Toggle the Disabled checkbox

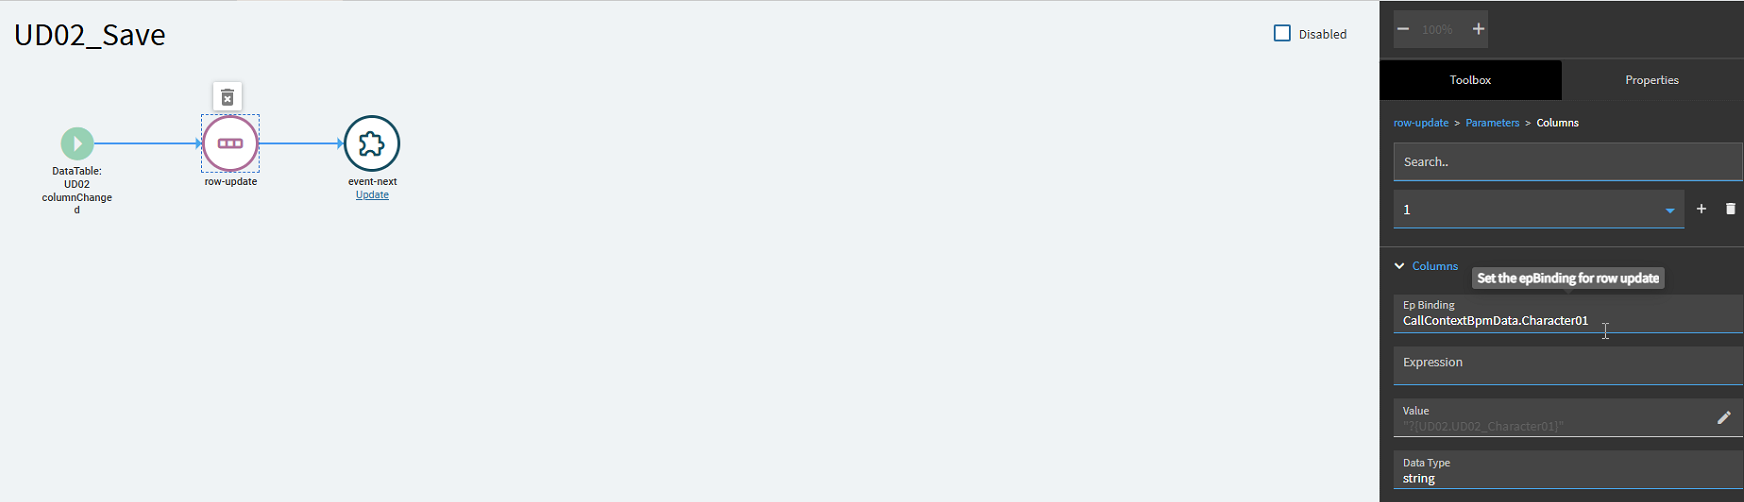coord(1282,33)
